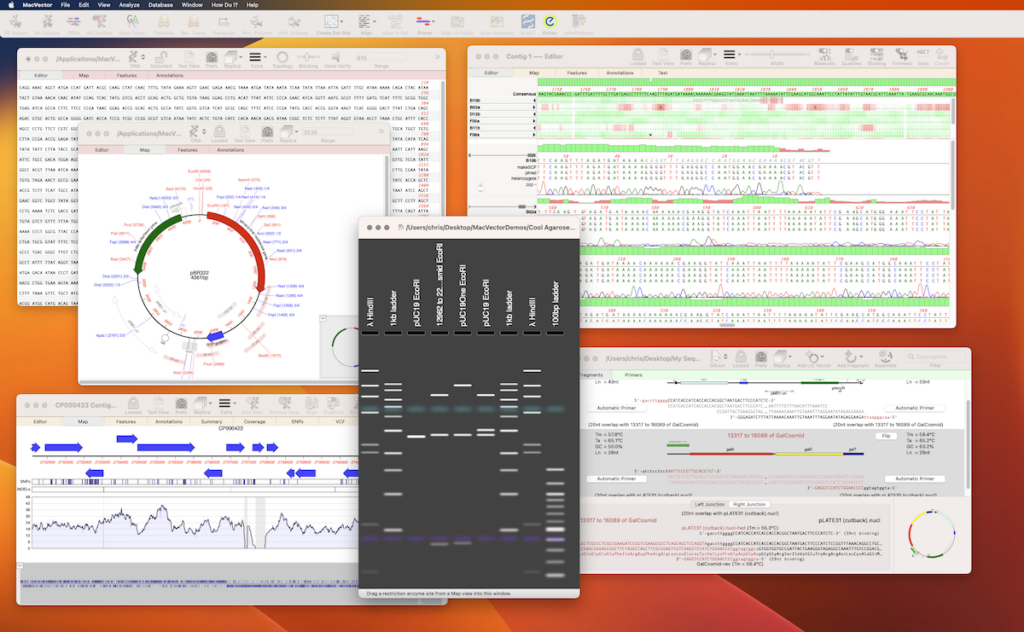Click the DNA icon in the pBR322 Map window

tap(195, 131)
